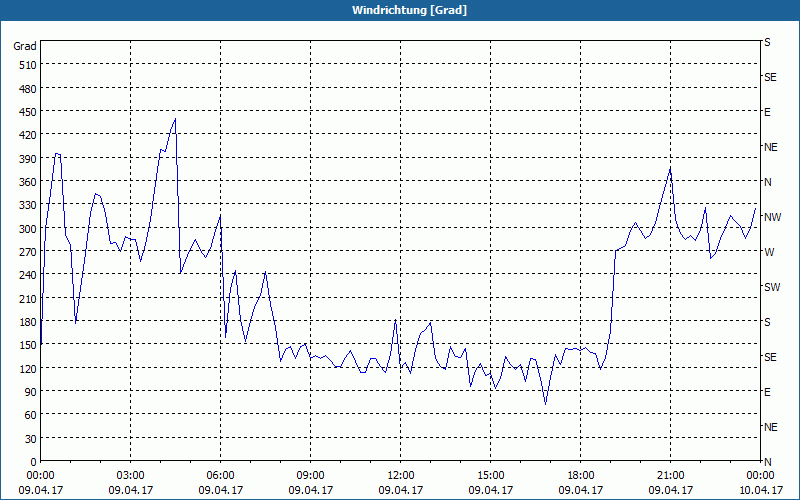Select the N compass label at zero level
This screenshot has height=500, width=800.
(x=767, y=462)
